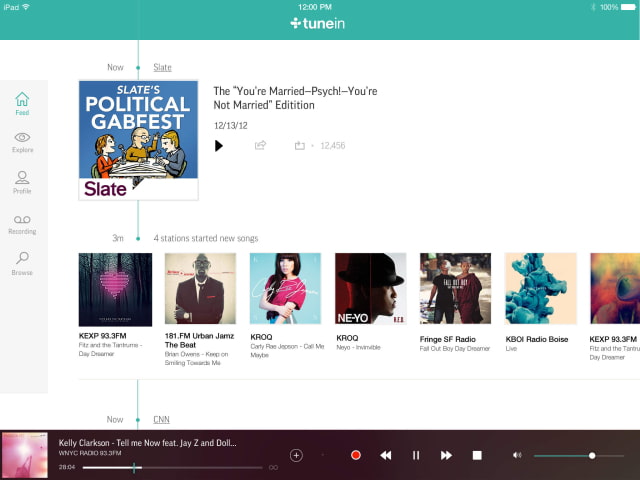Screen dimensions: 640x480
Task: Select 181.FM Urban Jamz The Beat
Action: point(200,289)
